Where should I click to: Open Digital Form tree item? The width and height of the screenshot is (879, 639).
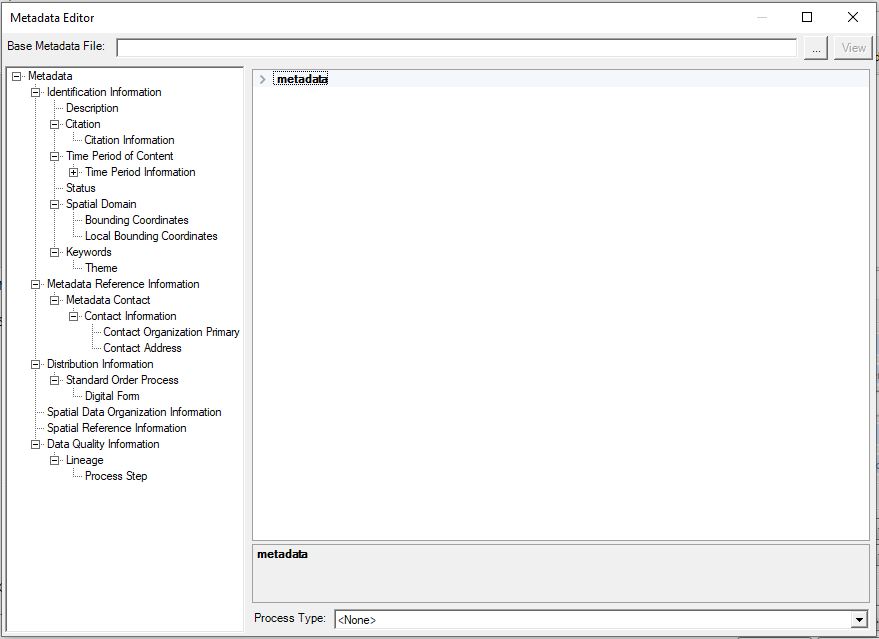[x=112, y=396]
